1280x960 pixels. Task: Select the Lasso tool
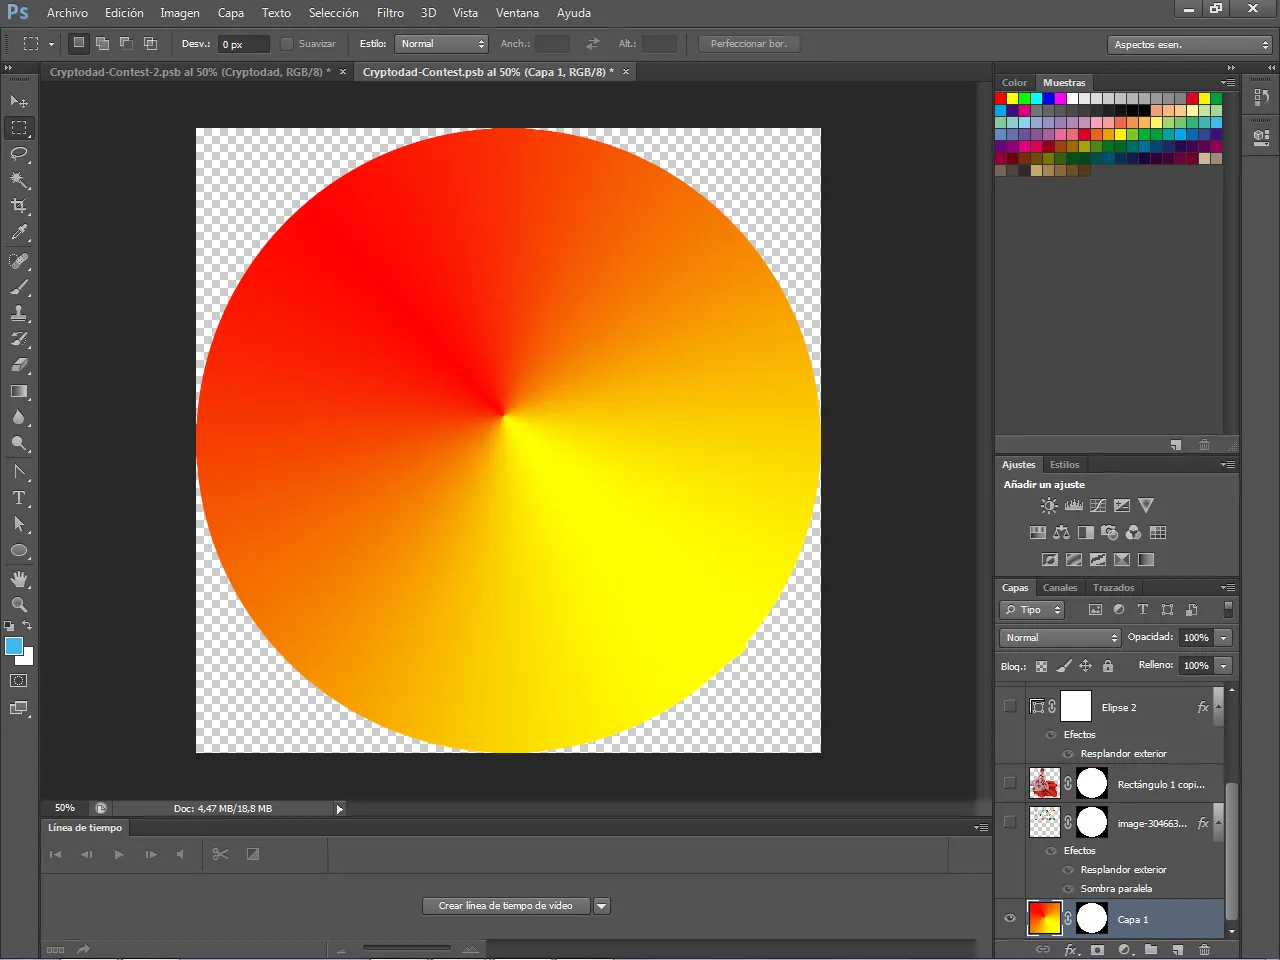(x=19, y=154)
